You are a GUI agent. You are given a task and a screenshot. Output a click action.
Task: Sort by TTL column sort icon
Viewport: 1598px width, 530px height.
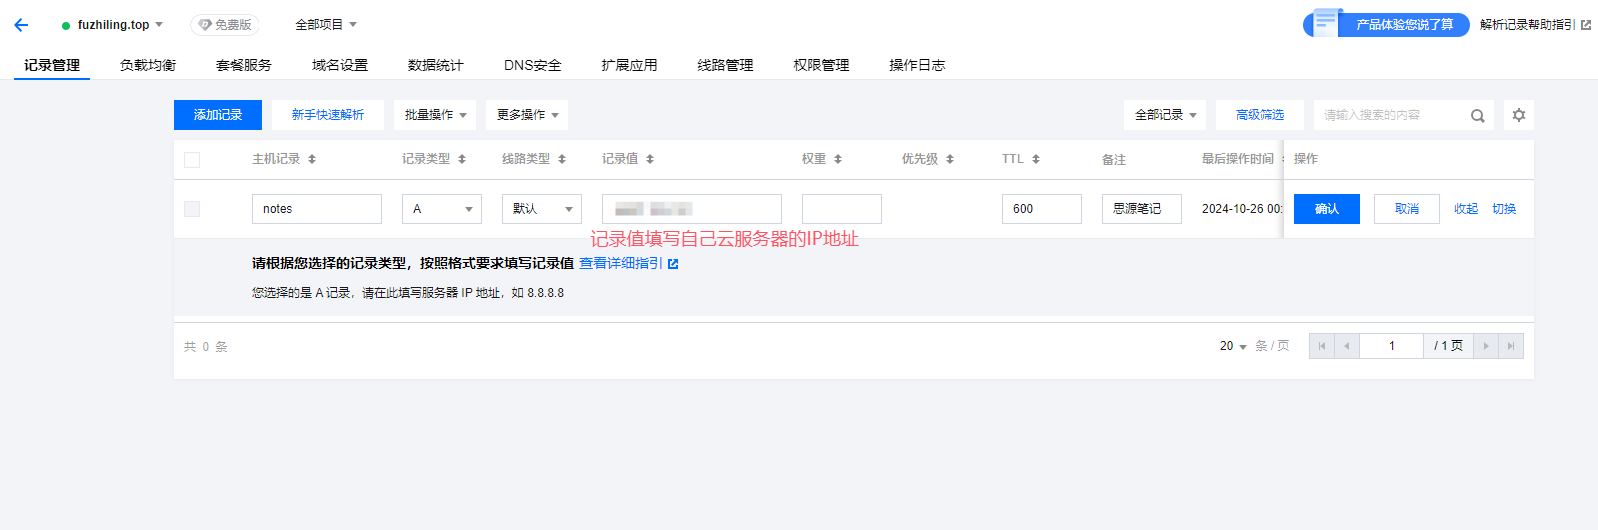tap(1036, 159)
